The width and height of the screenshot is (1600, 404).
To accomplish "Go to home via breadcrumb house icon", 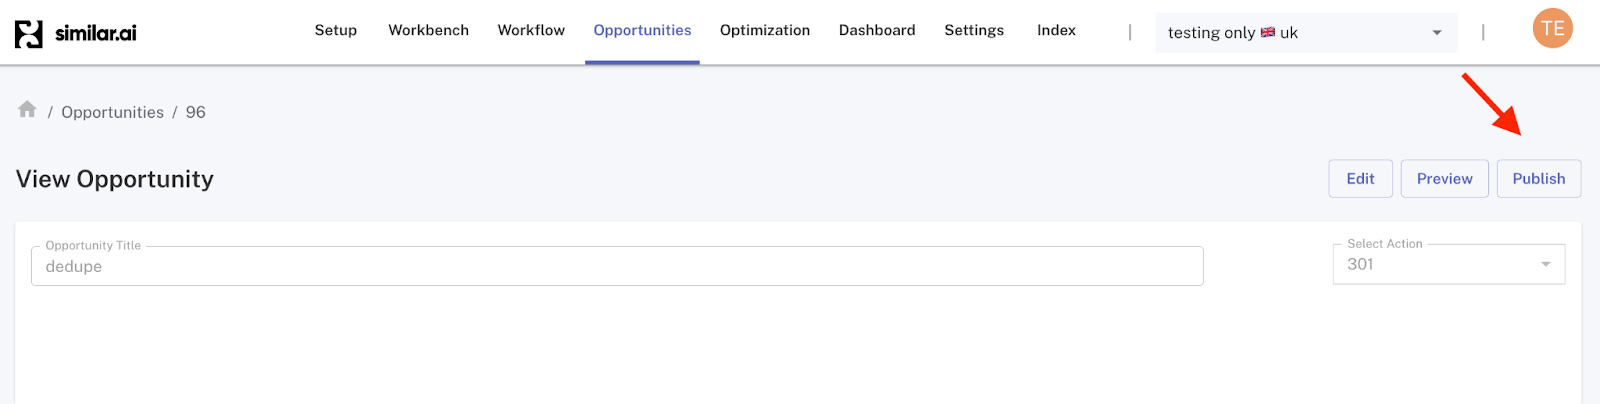I will click(27, 109).
